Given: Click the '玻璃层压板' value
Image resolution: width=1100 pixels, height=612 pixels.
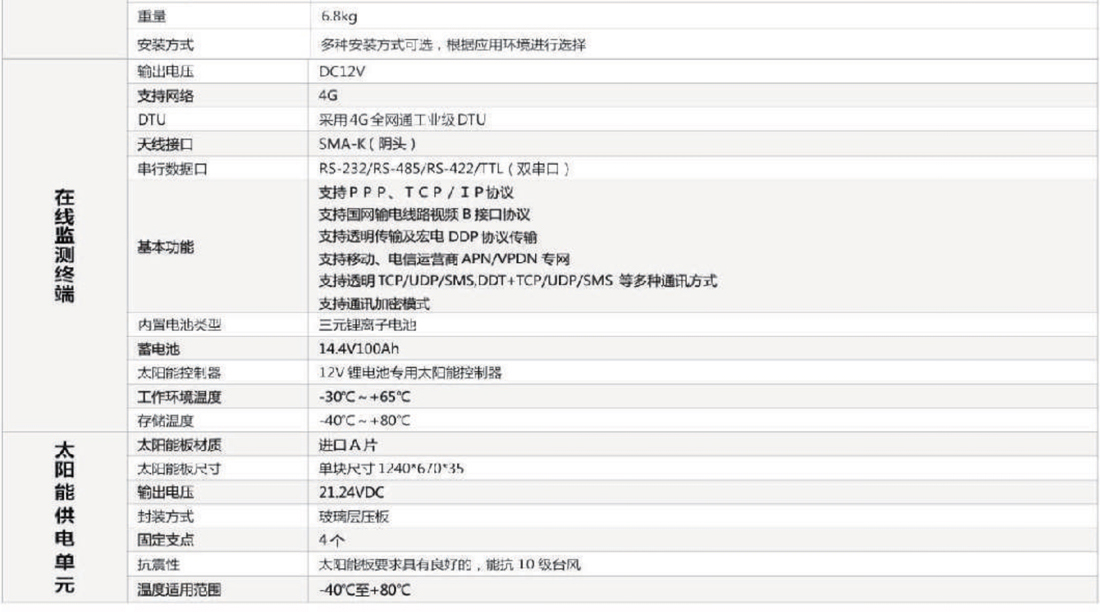Looking at the screenshot, I should pyautogui.click(x=354, y=517).
